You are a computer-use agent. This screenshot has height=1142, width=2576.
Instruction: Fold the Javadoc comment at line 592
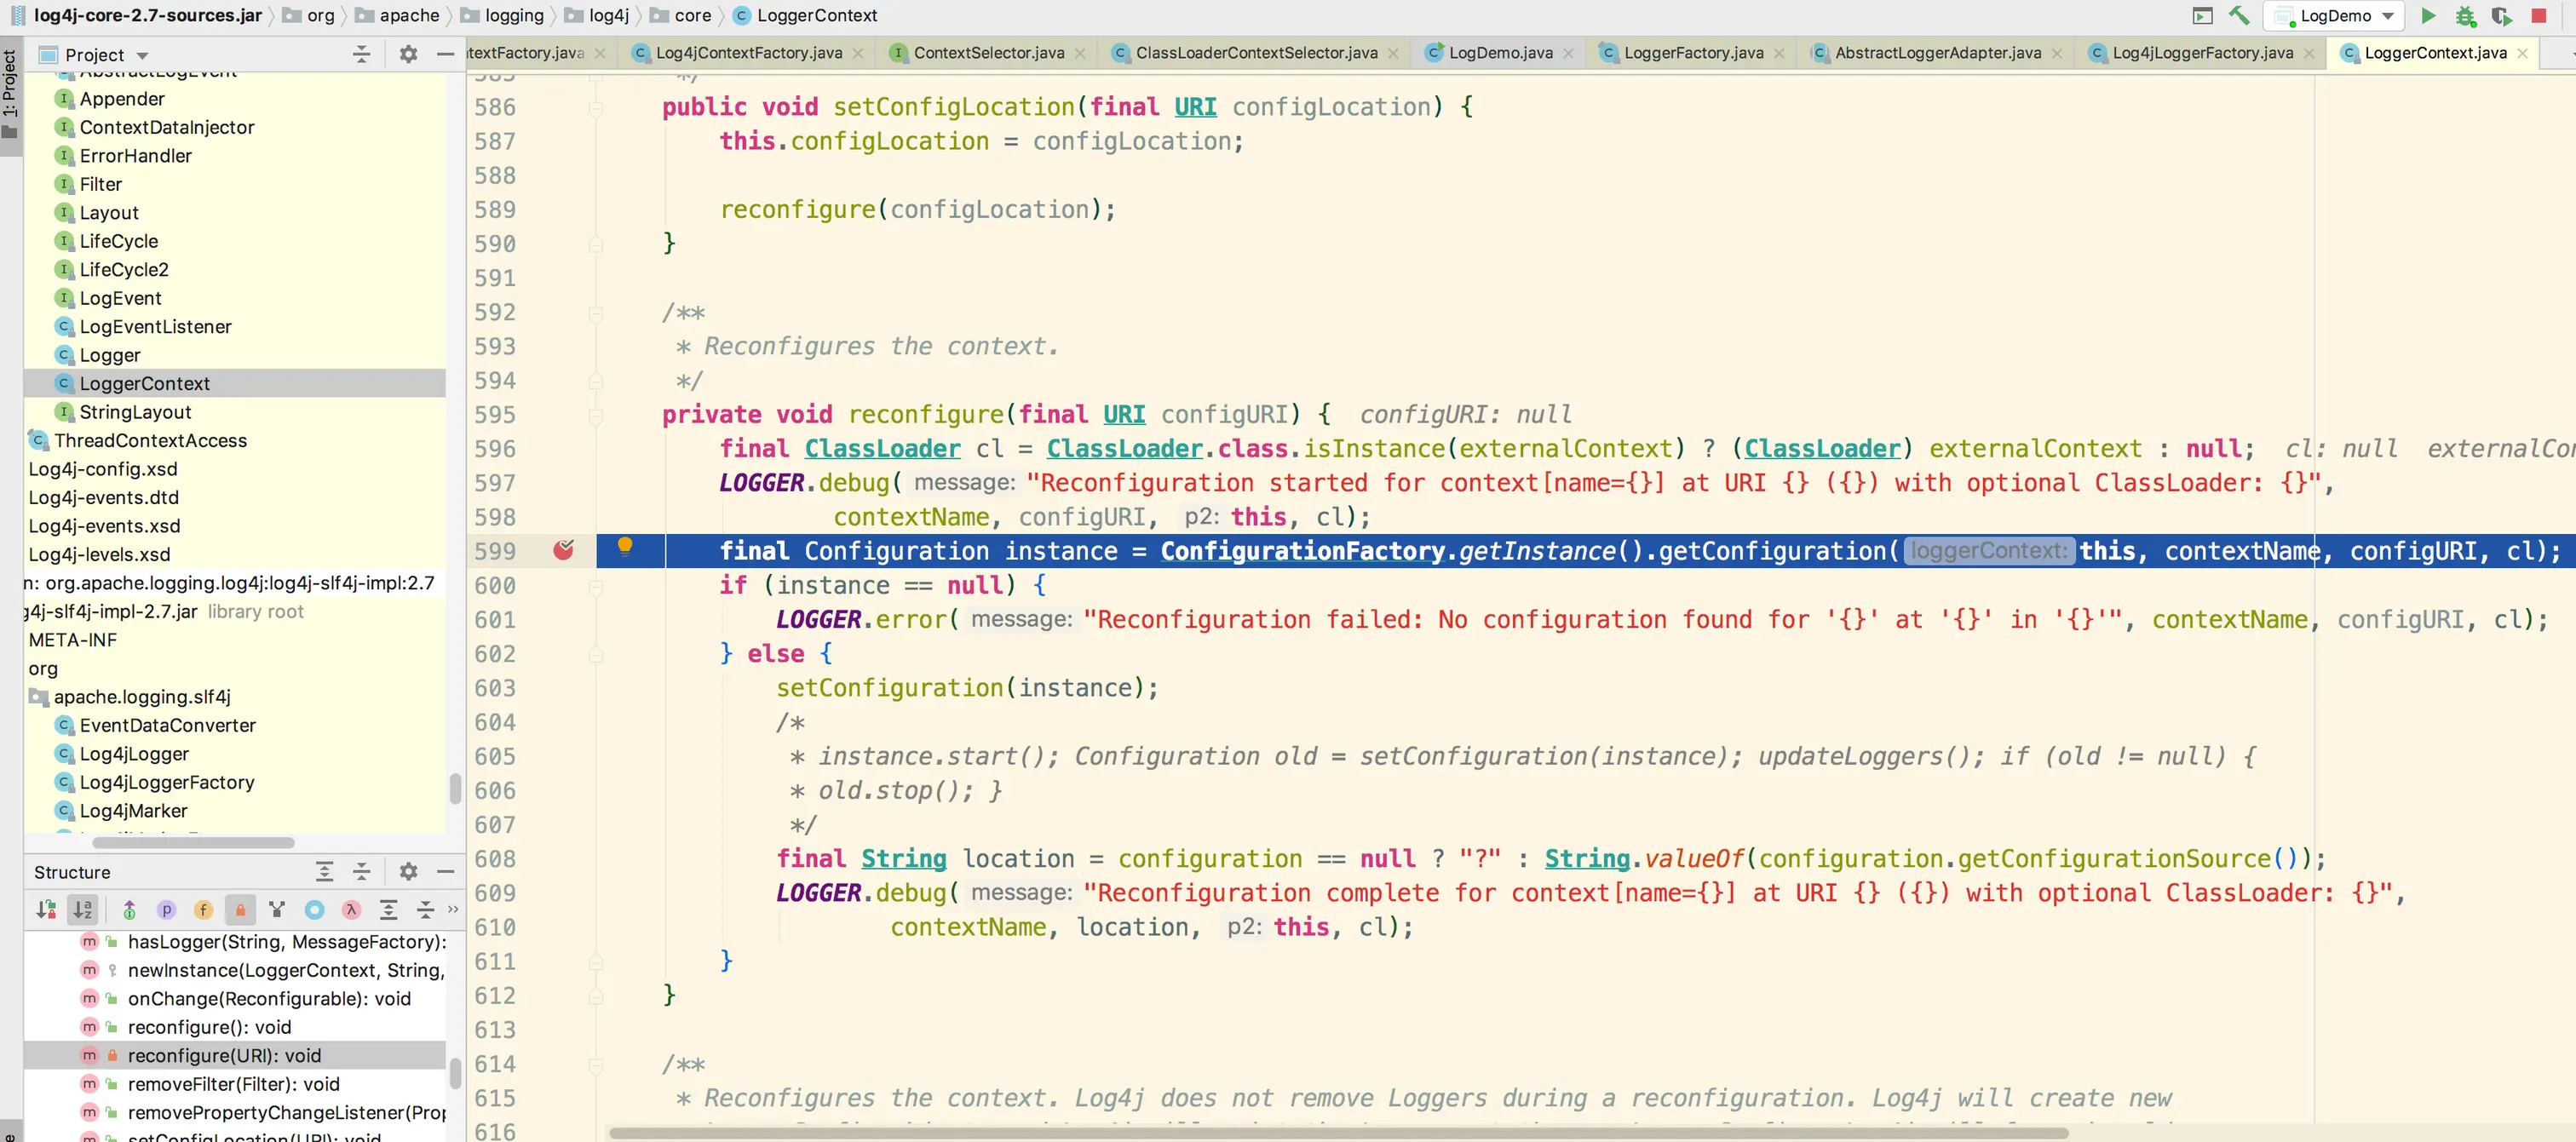[x=596, y=313]
